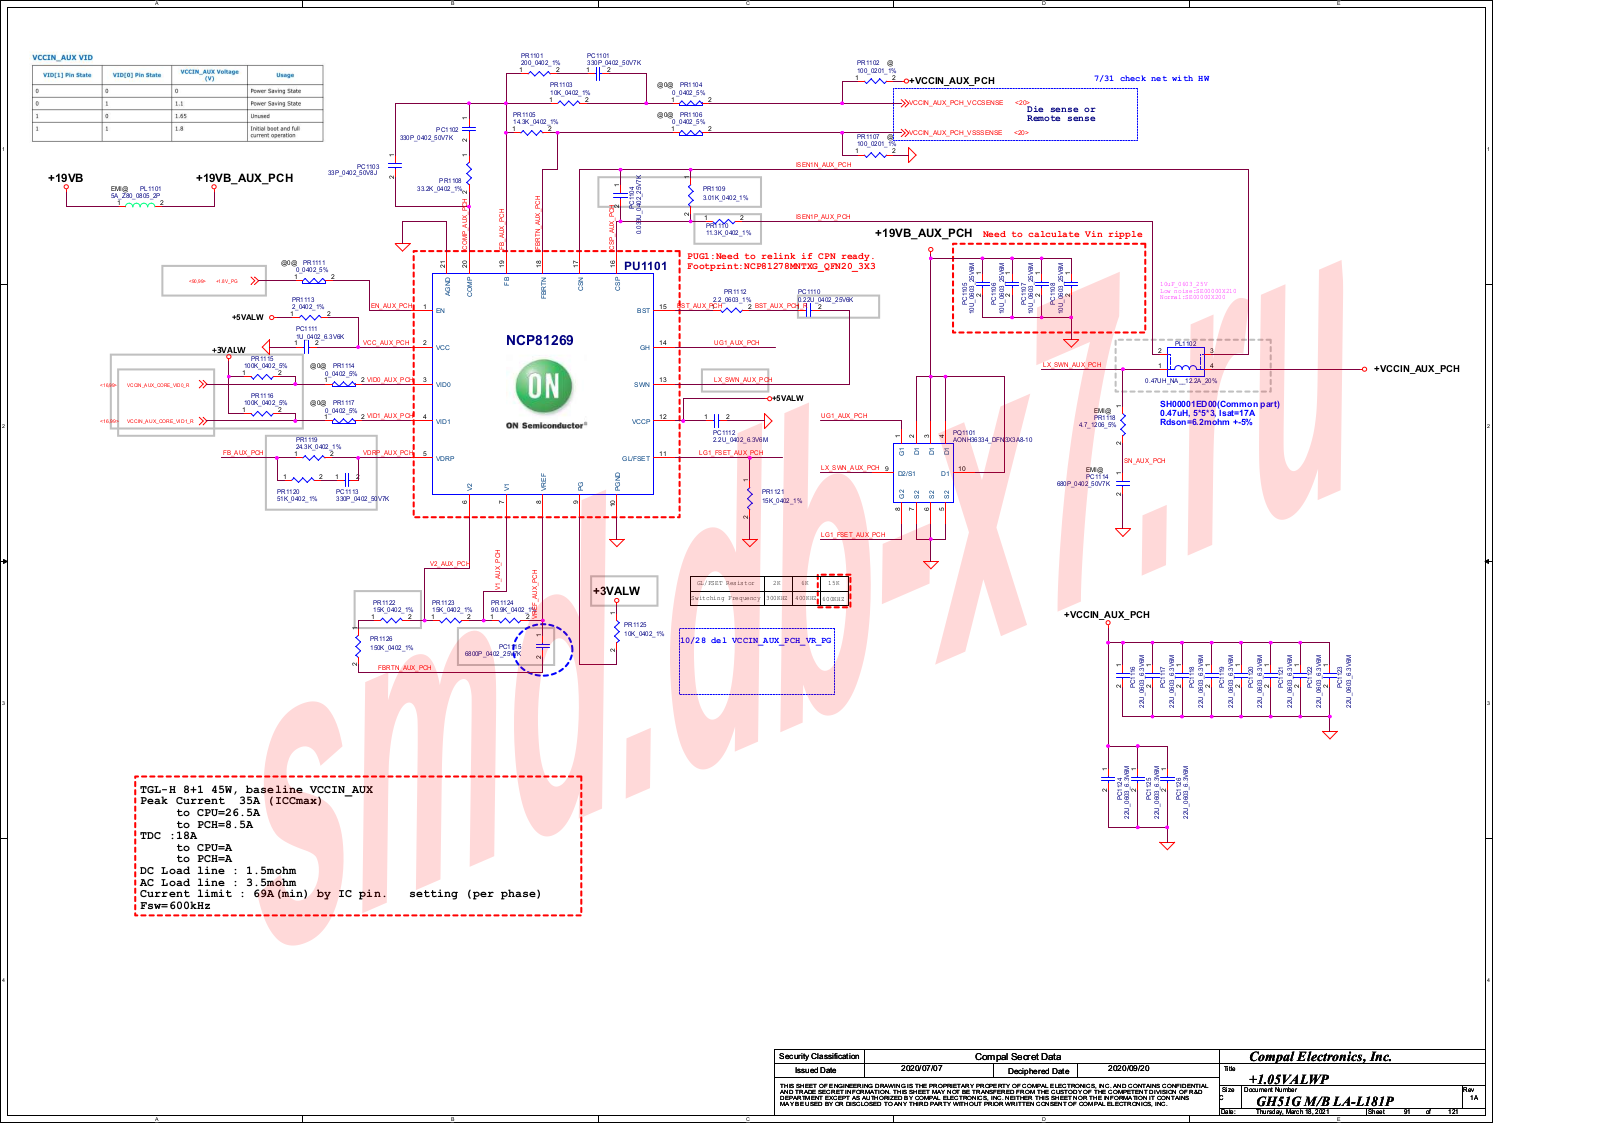The image size is (1601, 1132).
Task: Click the SN_AUX_PCH net label
Action: pos(1144,461)
